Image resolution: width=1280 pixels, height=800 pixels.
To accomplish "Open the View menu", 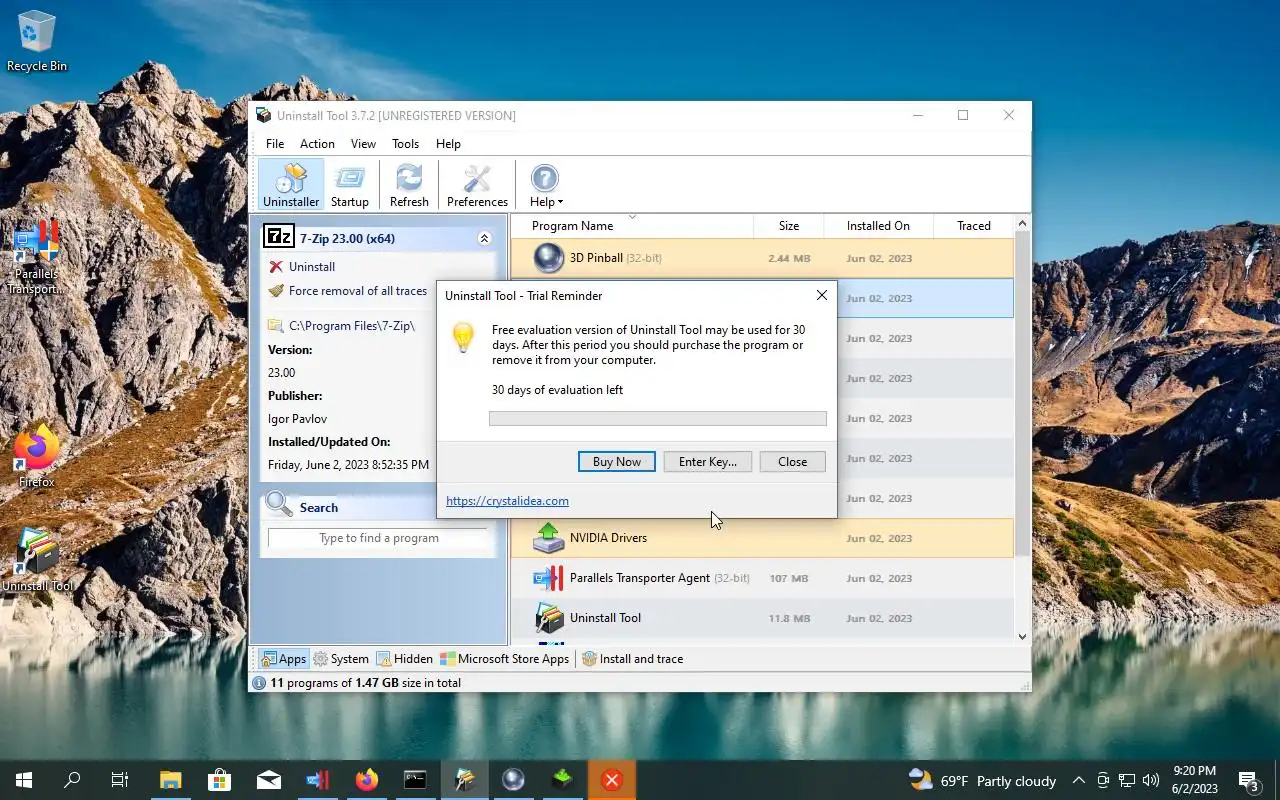I will (363, 144).
